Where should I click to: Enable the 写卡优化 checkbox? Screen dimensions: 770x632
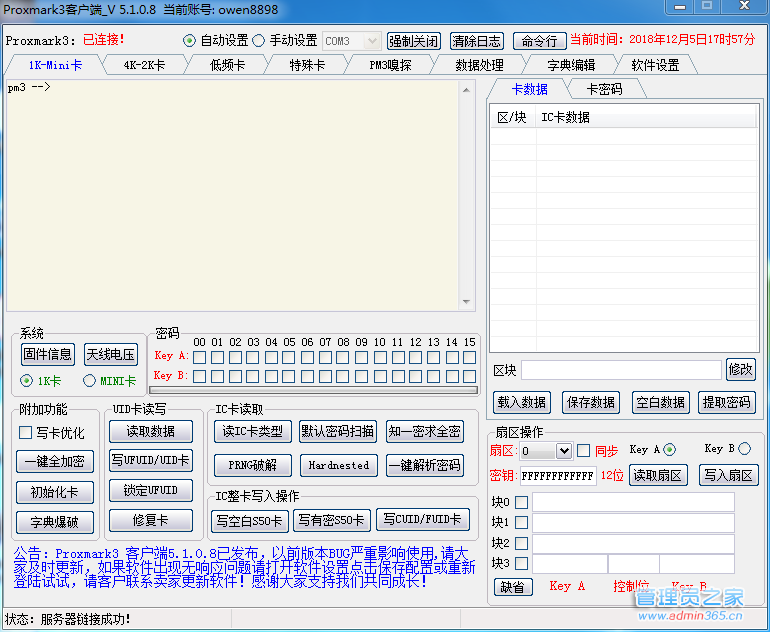25,433
